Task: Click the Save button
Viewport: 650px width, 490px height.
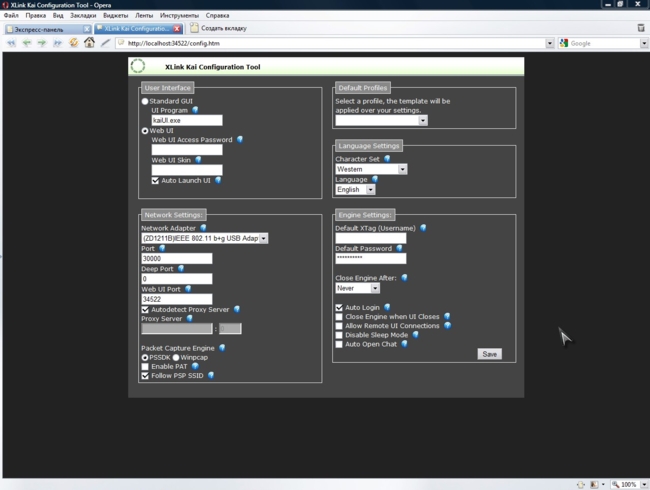Action: point(490,354)
